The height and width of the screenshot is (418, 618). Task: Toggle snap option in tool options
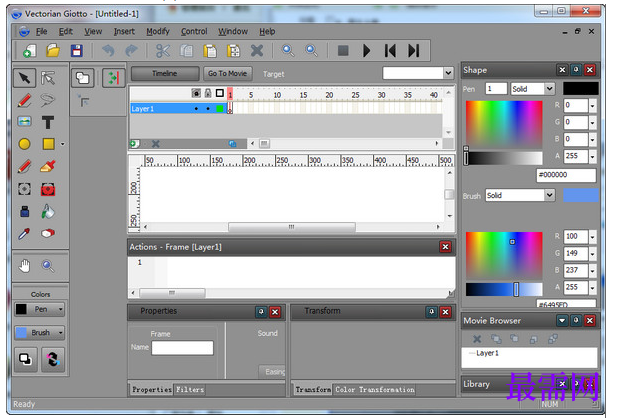pyautogui.click(x=114, y=78)
